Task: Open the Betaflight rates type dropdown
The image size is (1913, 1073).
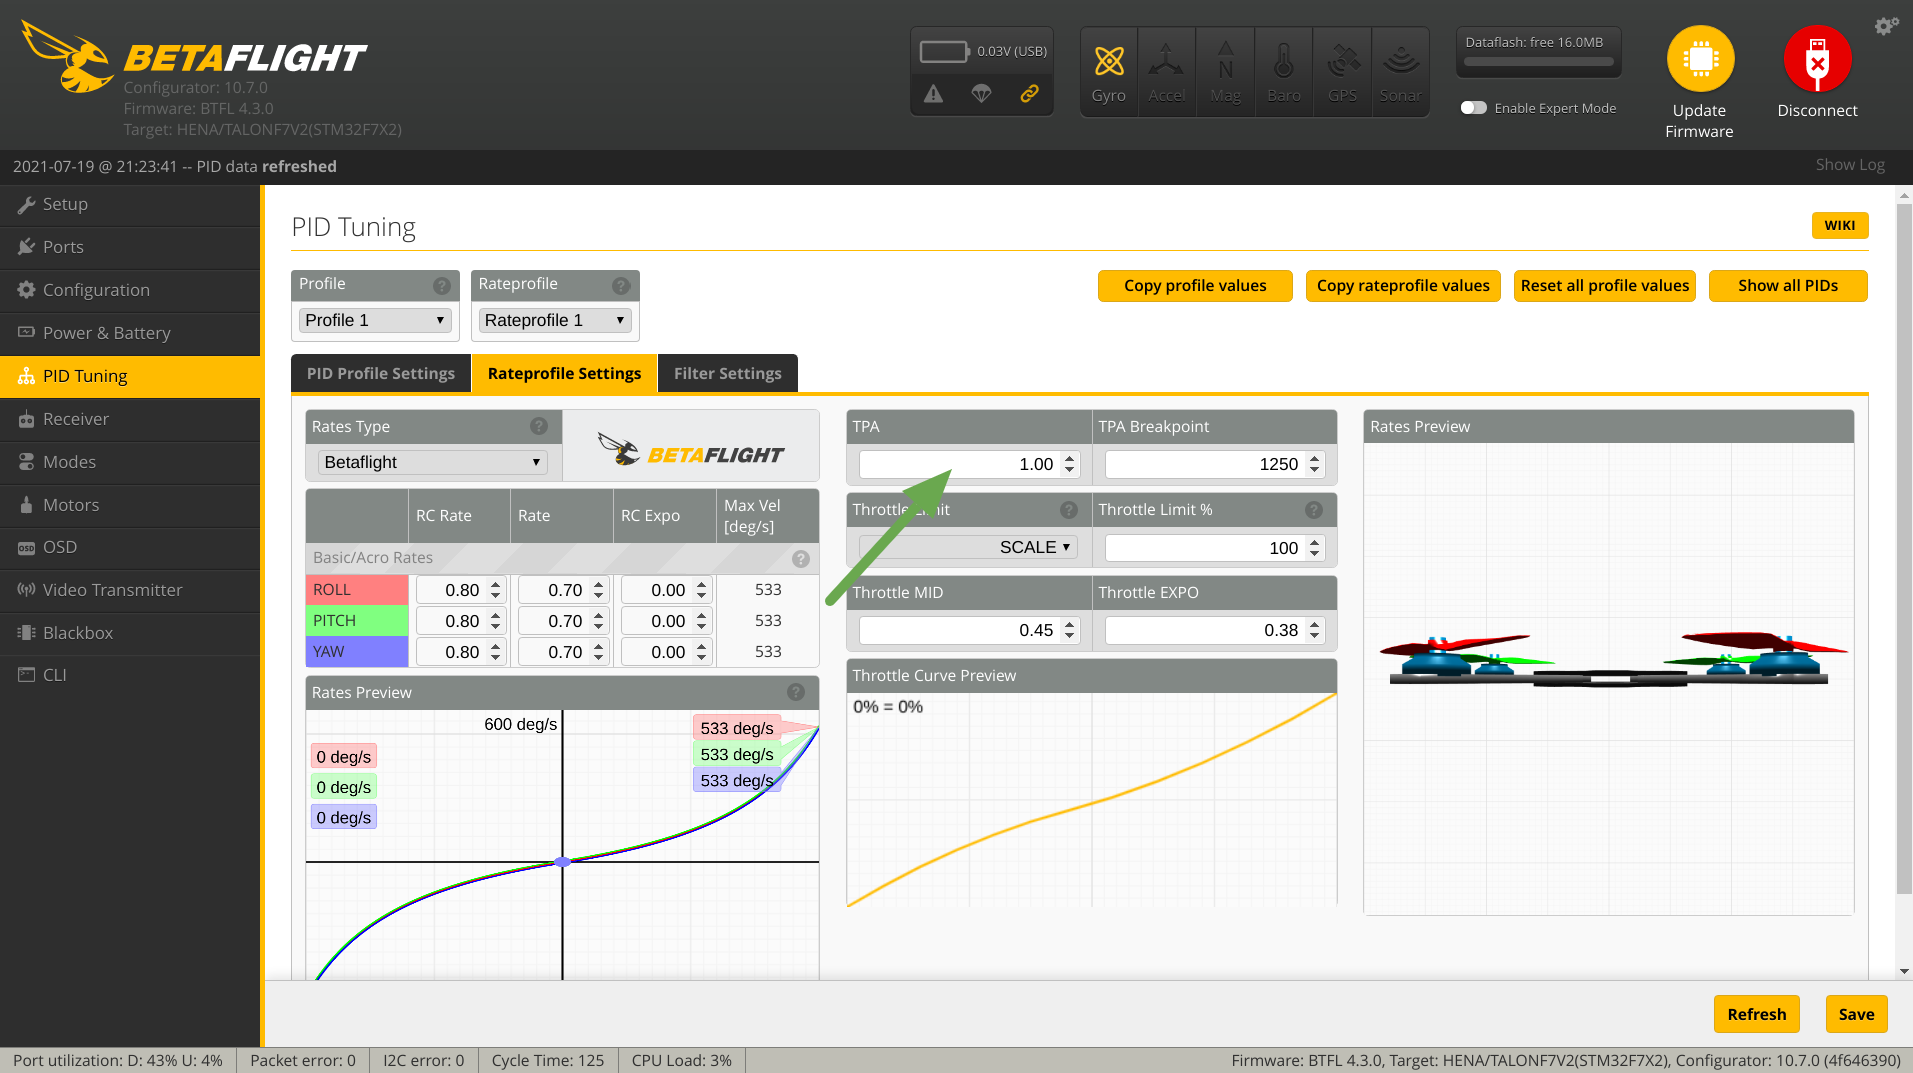Action: click(432, 462)
